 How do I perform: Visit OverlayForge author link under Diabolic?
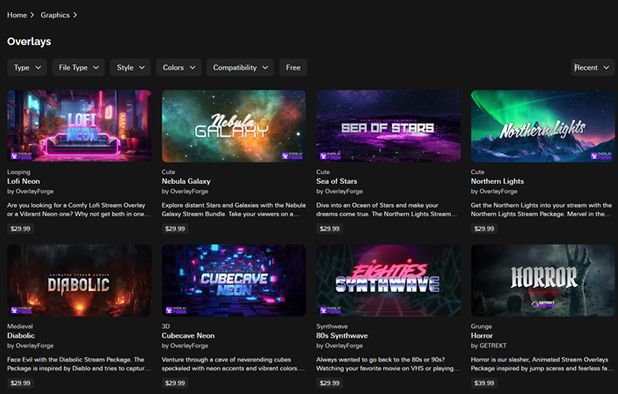(35, 346)
